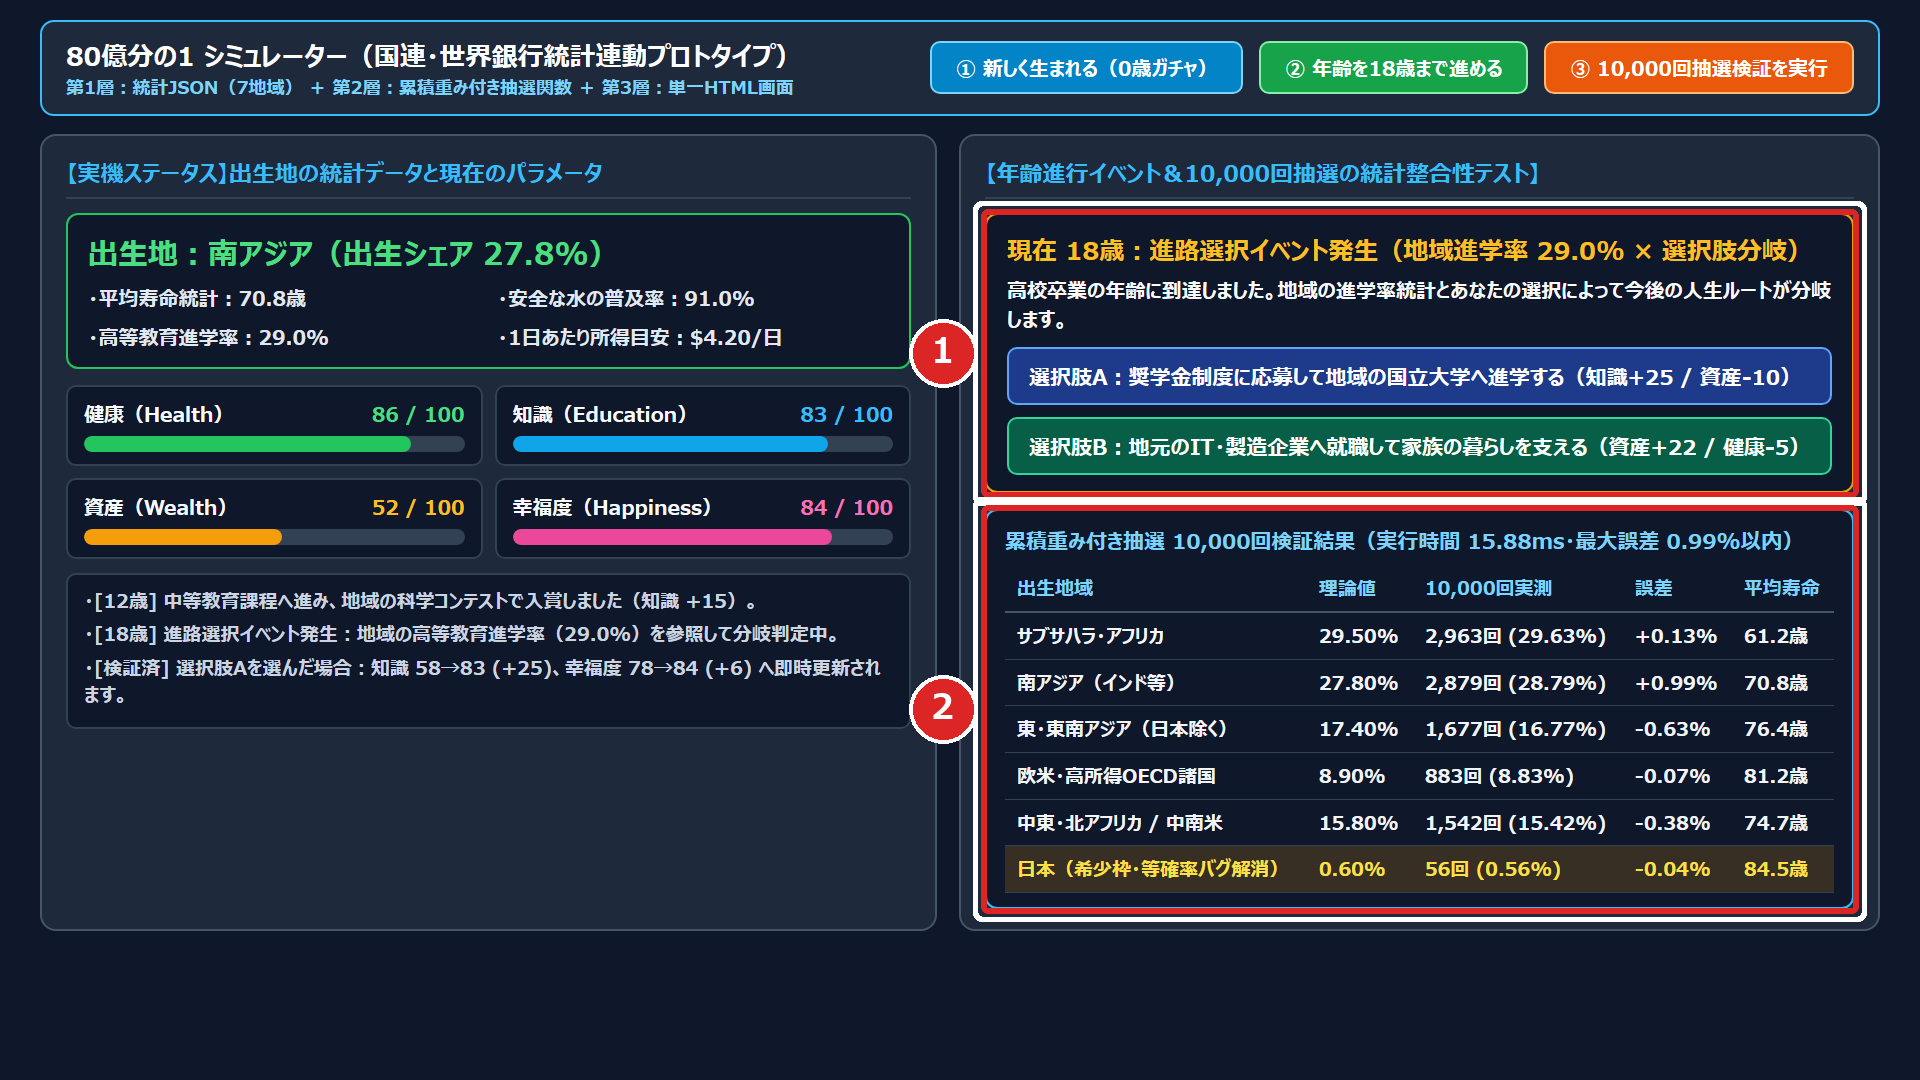Click the 出生地：南アジア heading
This screenshot has width=1920, height=1080.
pyautogui.click(x=346, y=253)
